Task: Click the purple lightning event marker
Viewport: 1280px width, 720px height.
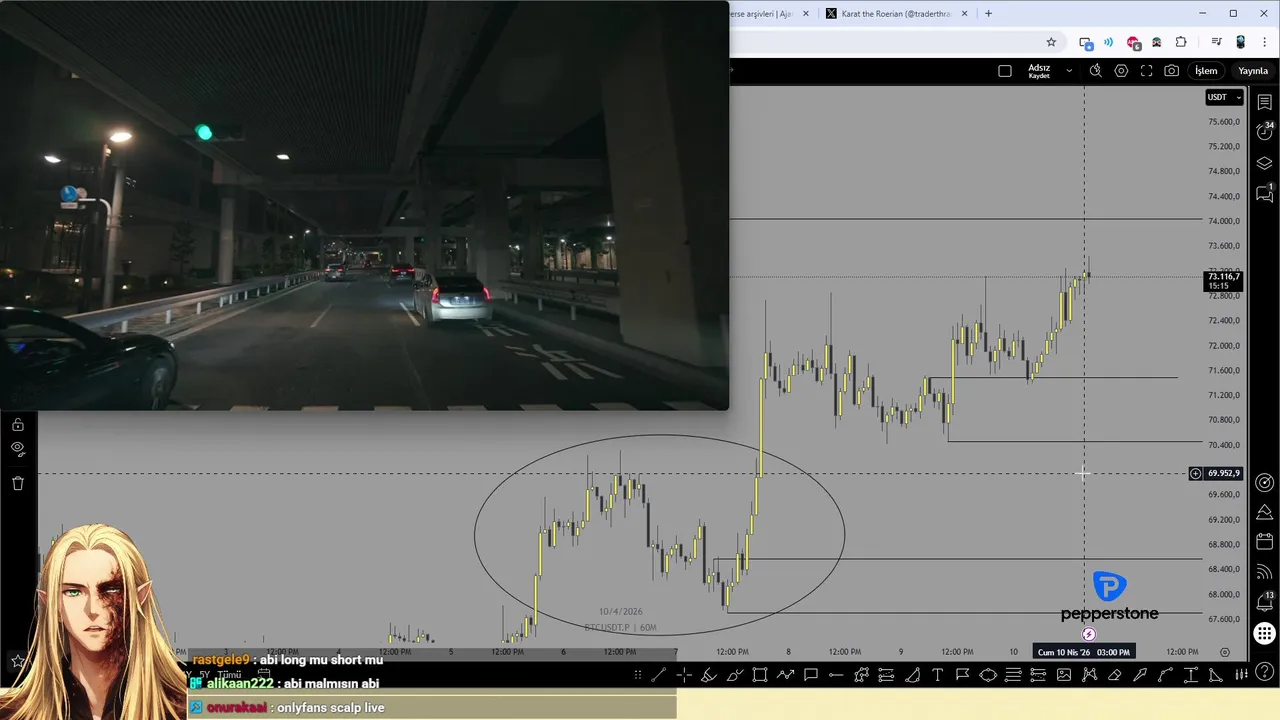Action: [x=1088, y=634]
